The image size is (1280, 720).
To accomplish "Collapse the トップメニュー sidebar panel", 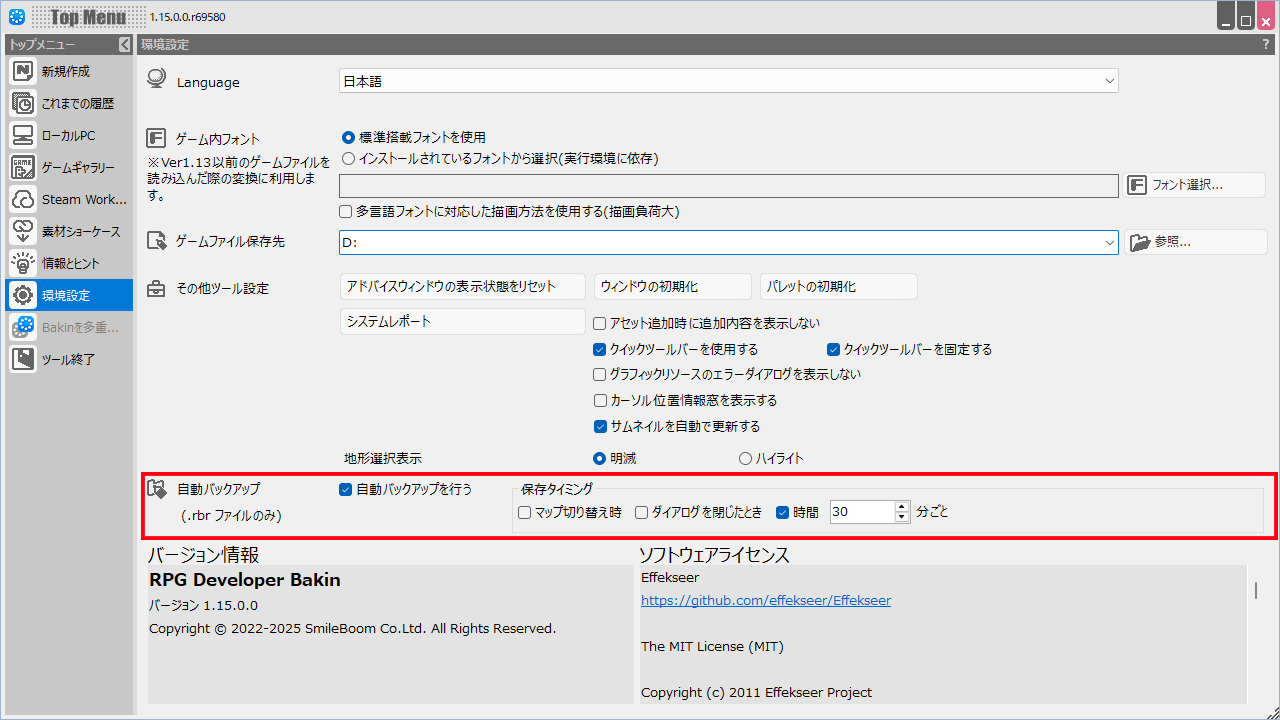I will [124, 44].
